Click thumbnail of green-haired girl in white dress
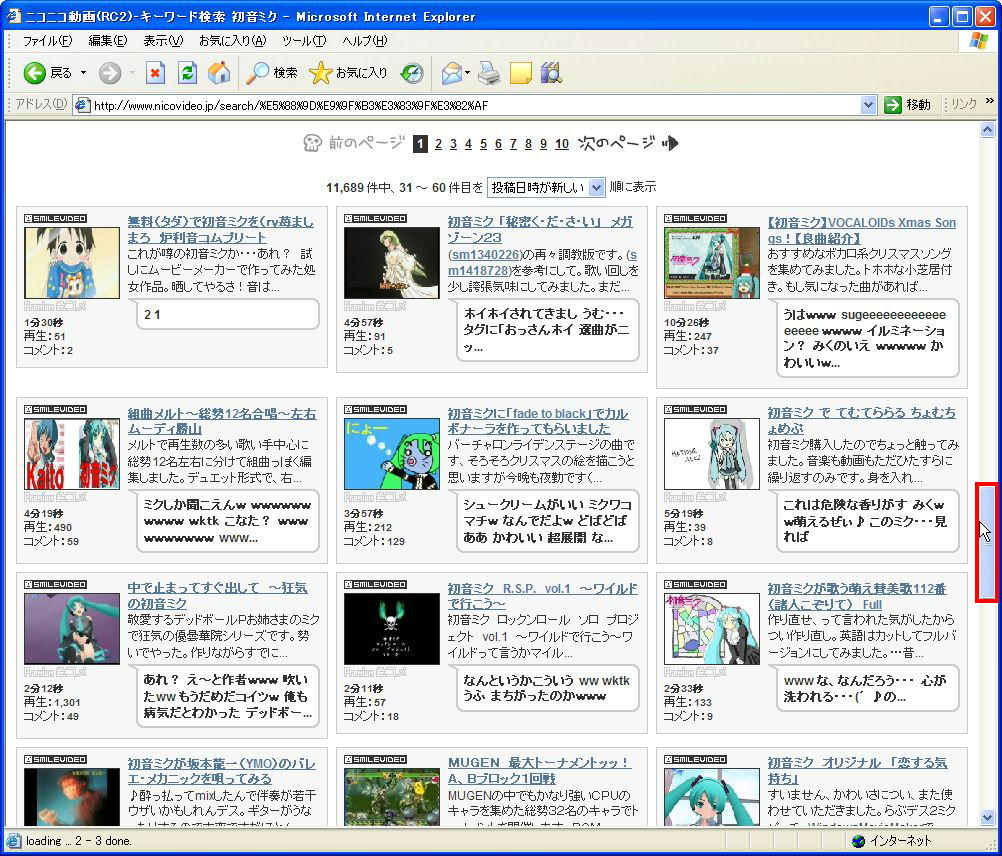This screenshot has width=1002, height=856. 392,263
